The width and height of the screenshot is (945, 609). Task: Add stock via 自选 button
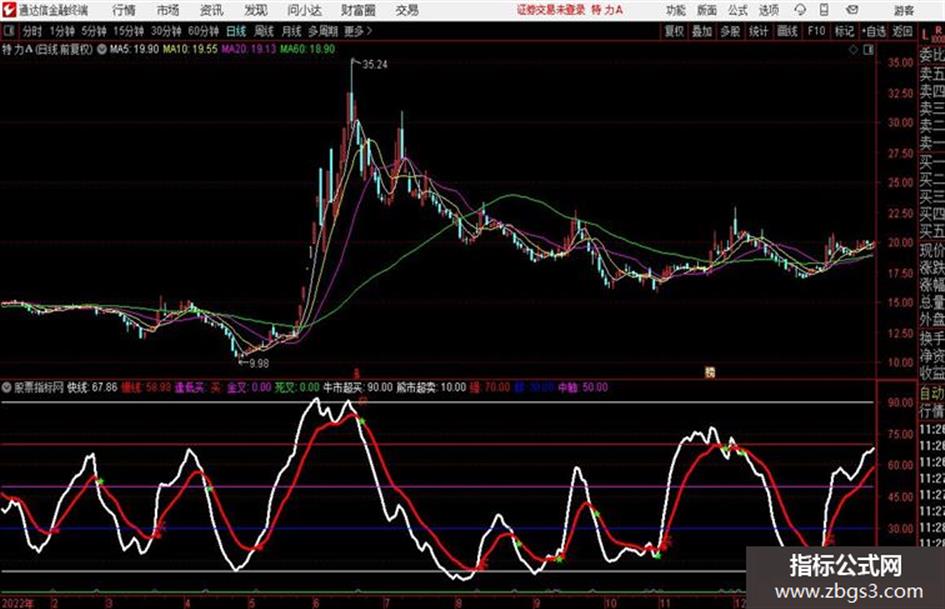874,31
